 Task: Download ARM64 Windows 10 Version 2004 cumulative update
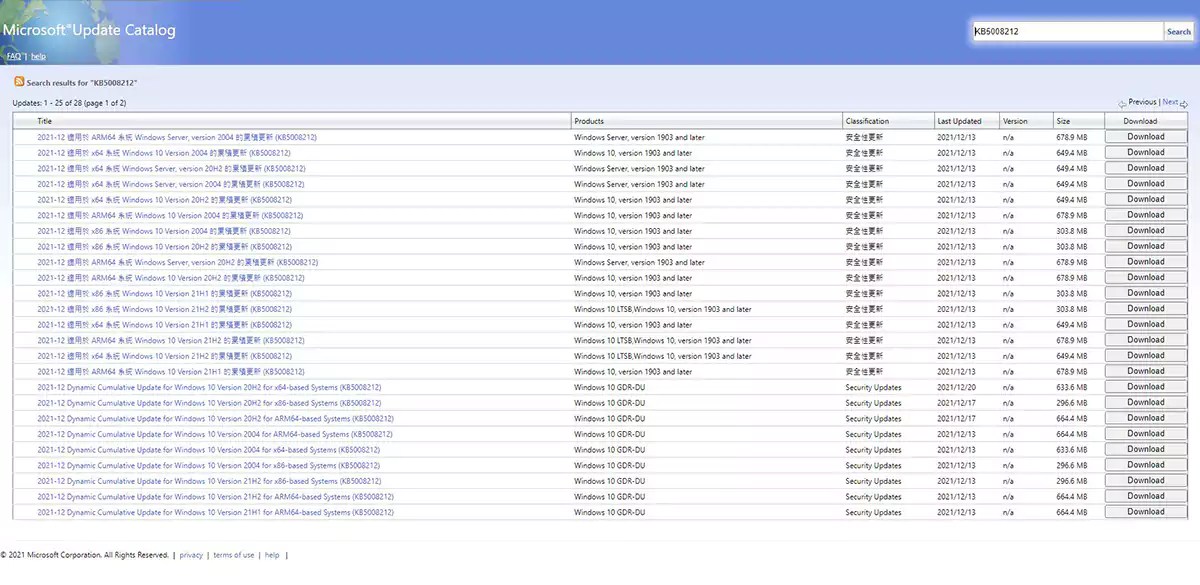pos(1146,215)
